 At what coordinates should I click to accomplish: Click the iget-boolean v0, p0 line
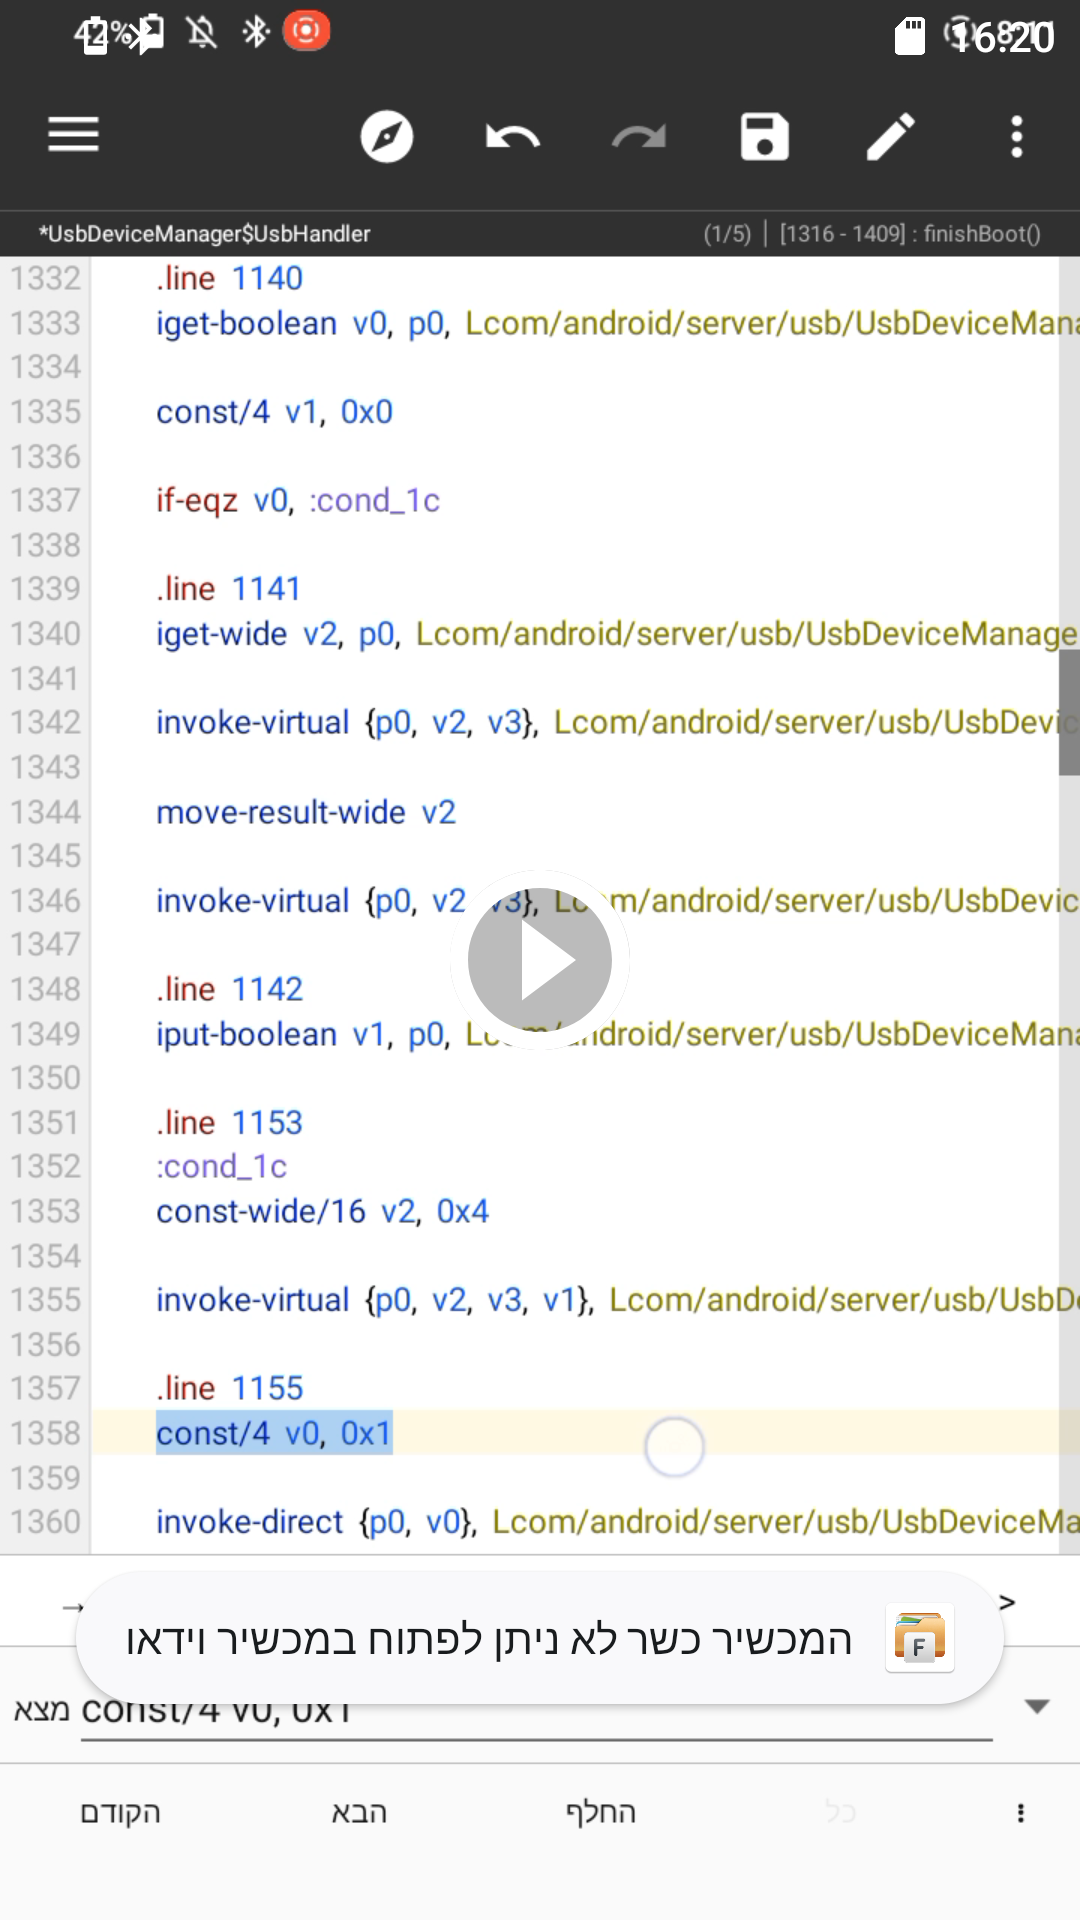pyautogui.click(x=617, y=323)
